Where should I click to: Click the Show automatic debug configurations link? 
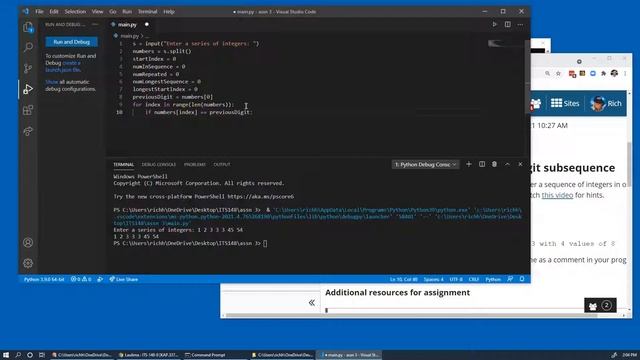[x=52, y=82]
